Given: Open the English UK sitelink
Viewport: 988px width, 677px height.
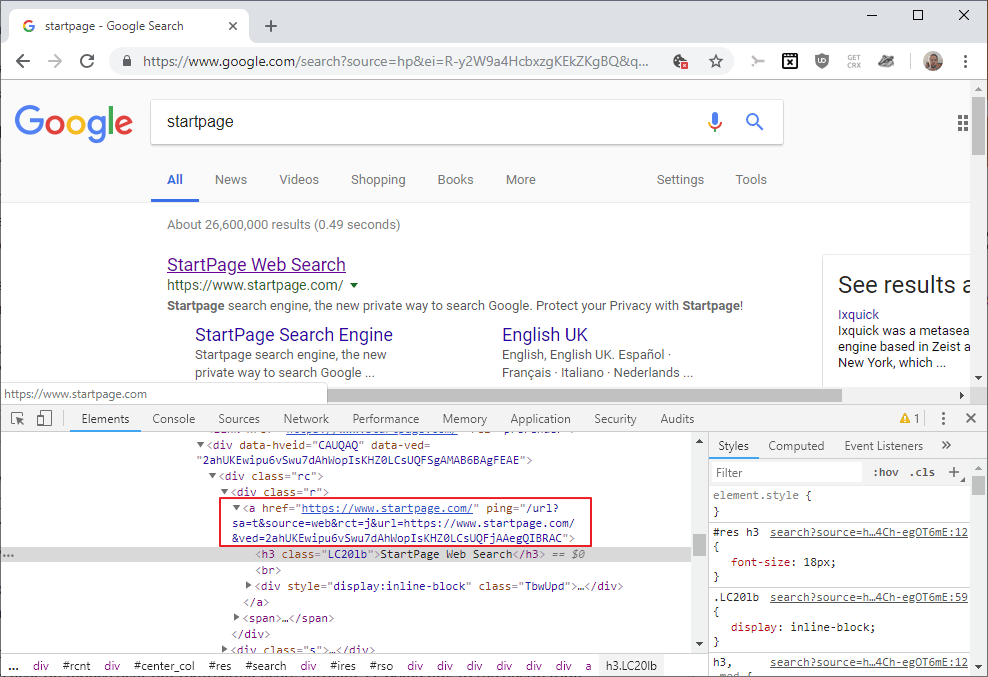Looking at the screenshot, I should coord(544,335).
